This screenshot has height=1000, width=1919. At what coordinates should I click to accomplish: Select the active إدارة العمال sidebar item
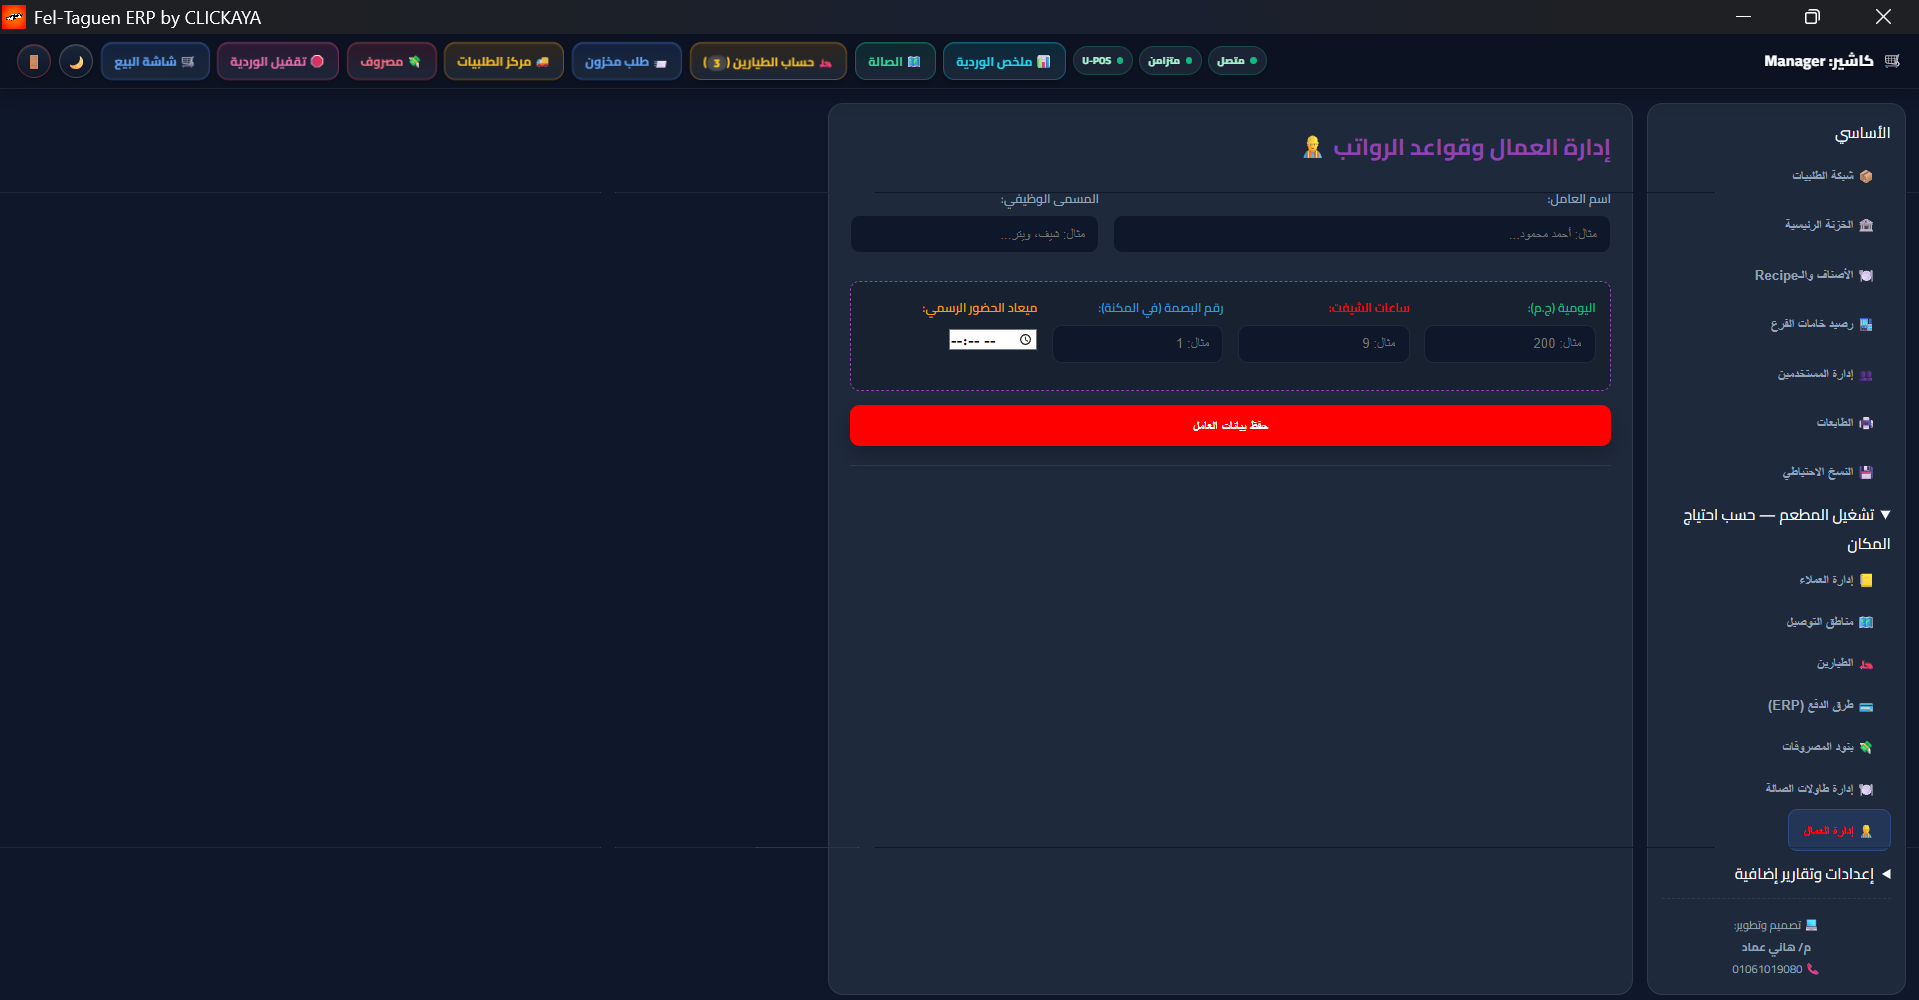pyautogui.click(x=1839, y=830)
